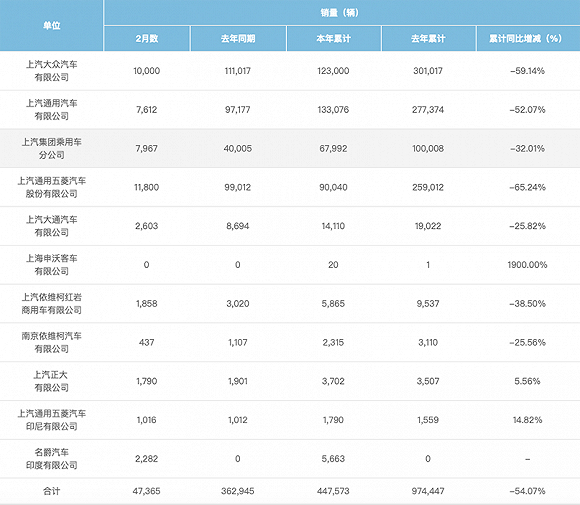The image size is (580, 505).
Task: Select 上汽通用五菱汽车股份有限公司 row name
Action: tap(51, 187)
